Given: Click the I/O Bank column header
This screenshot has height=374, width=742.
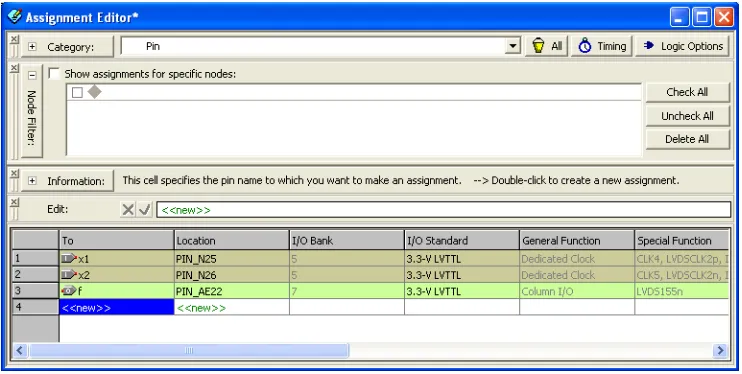Looking at the screenshot, I should (347, 240).
